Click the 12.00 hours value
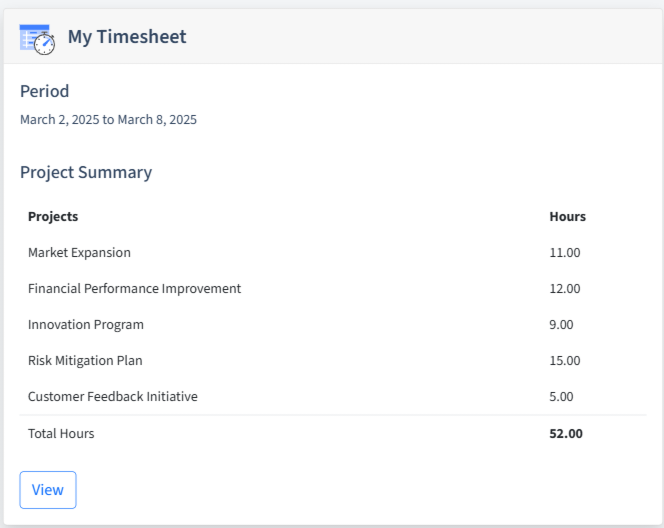The height and width of the screenshot is (528, 664). [x=564, y=288]
